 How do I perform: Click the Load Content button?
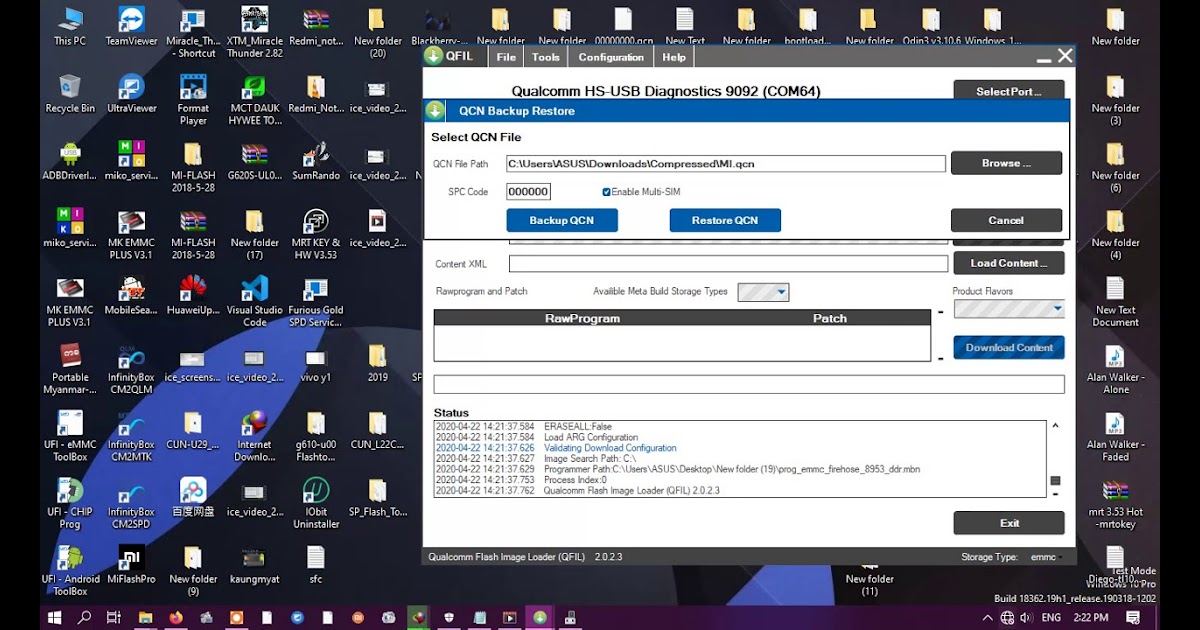click(1009, 263)
